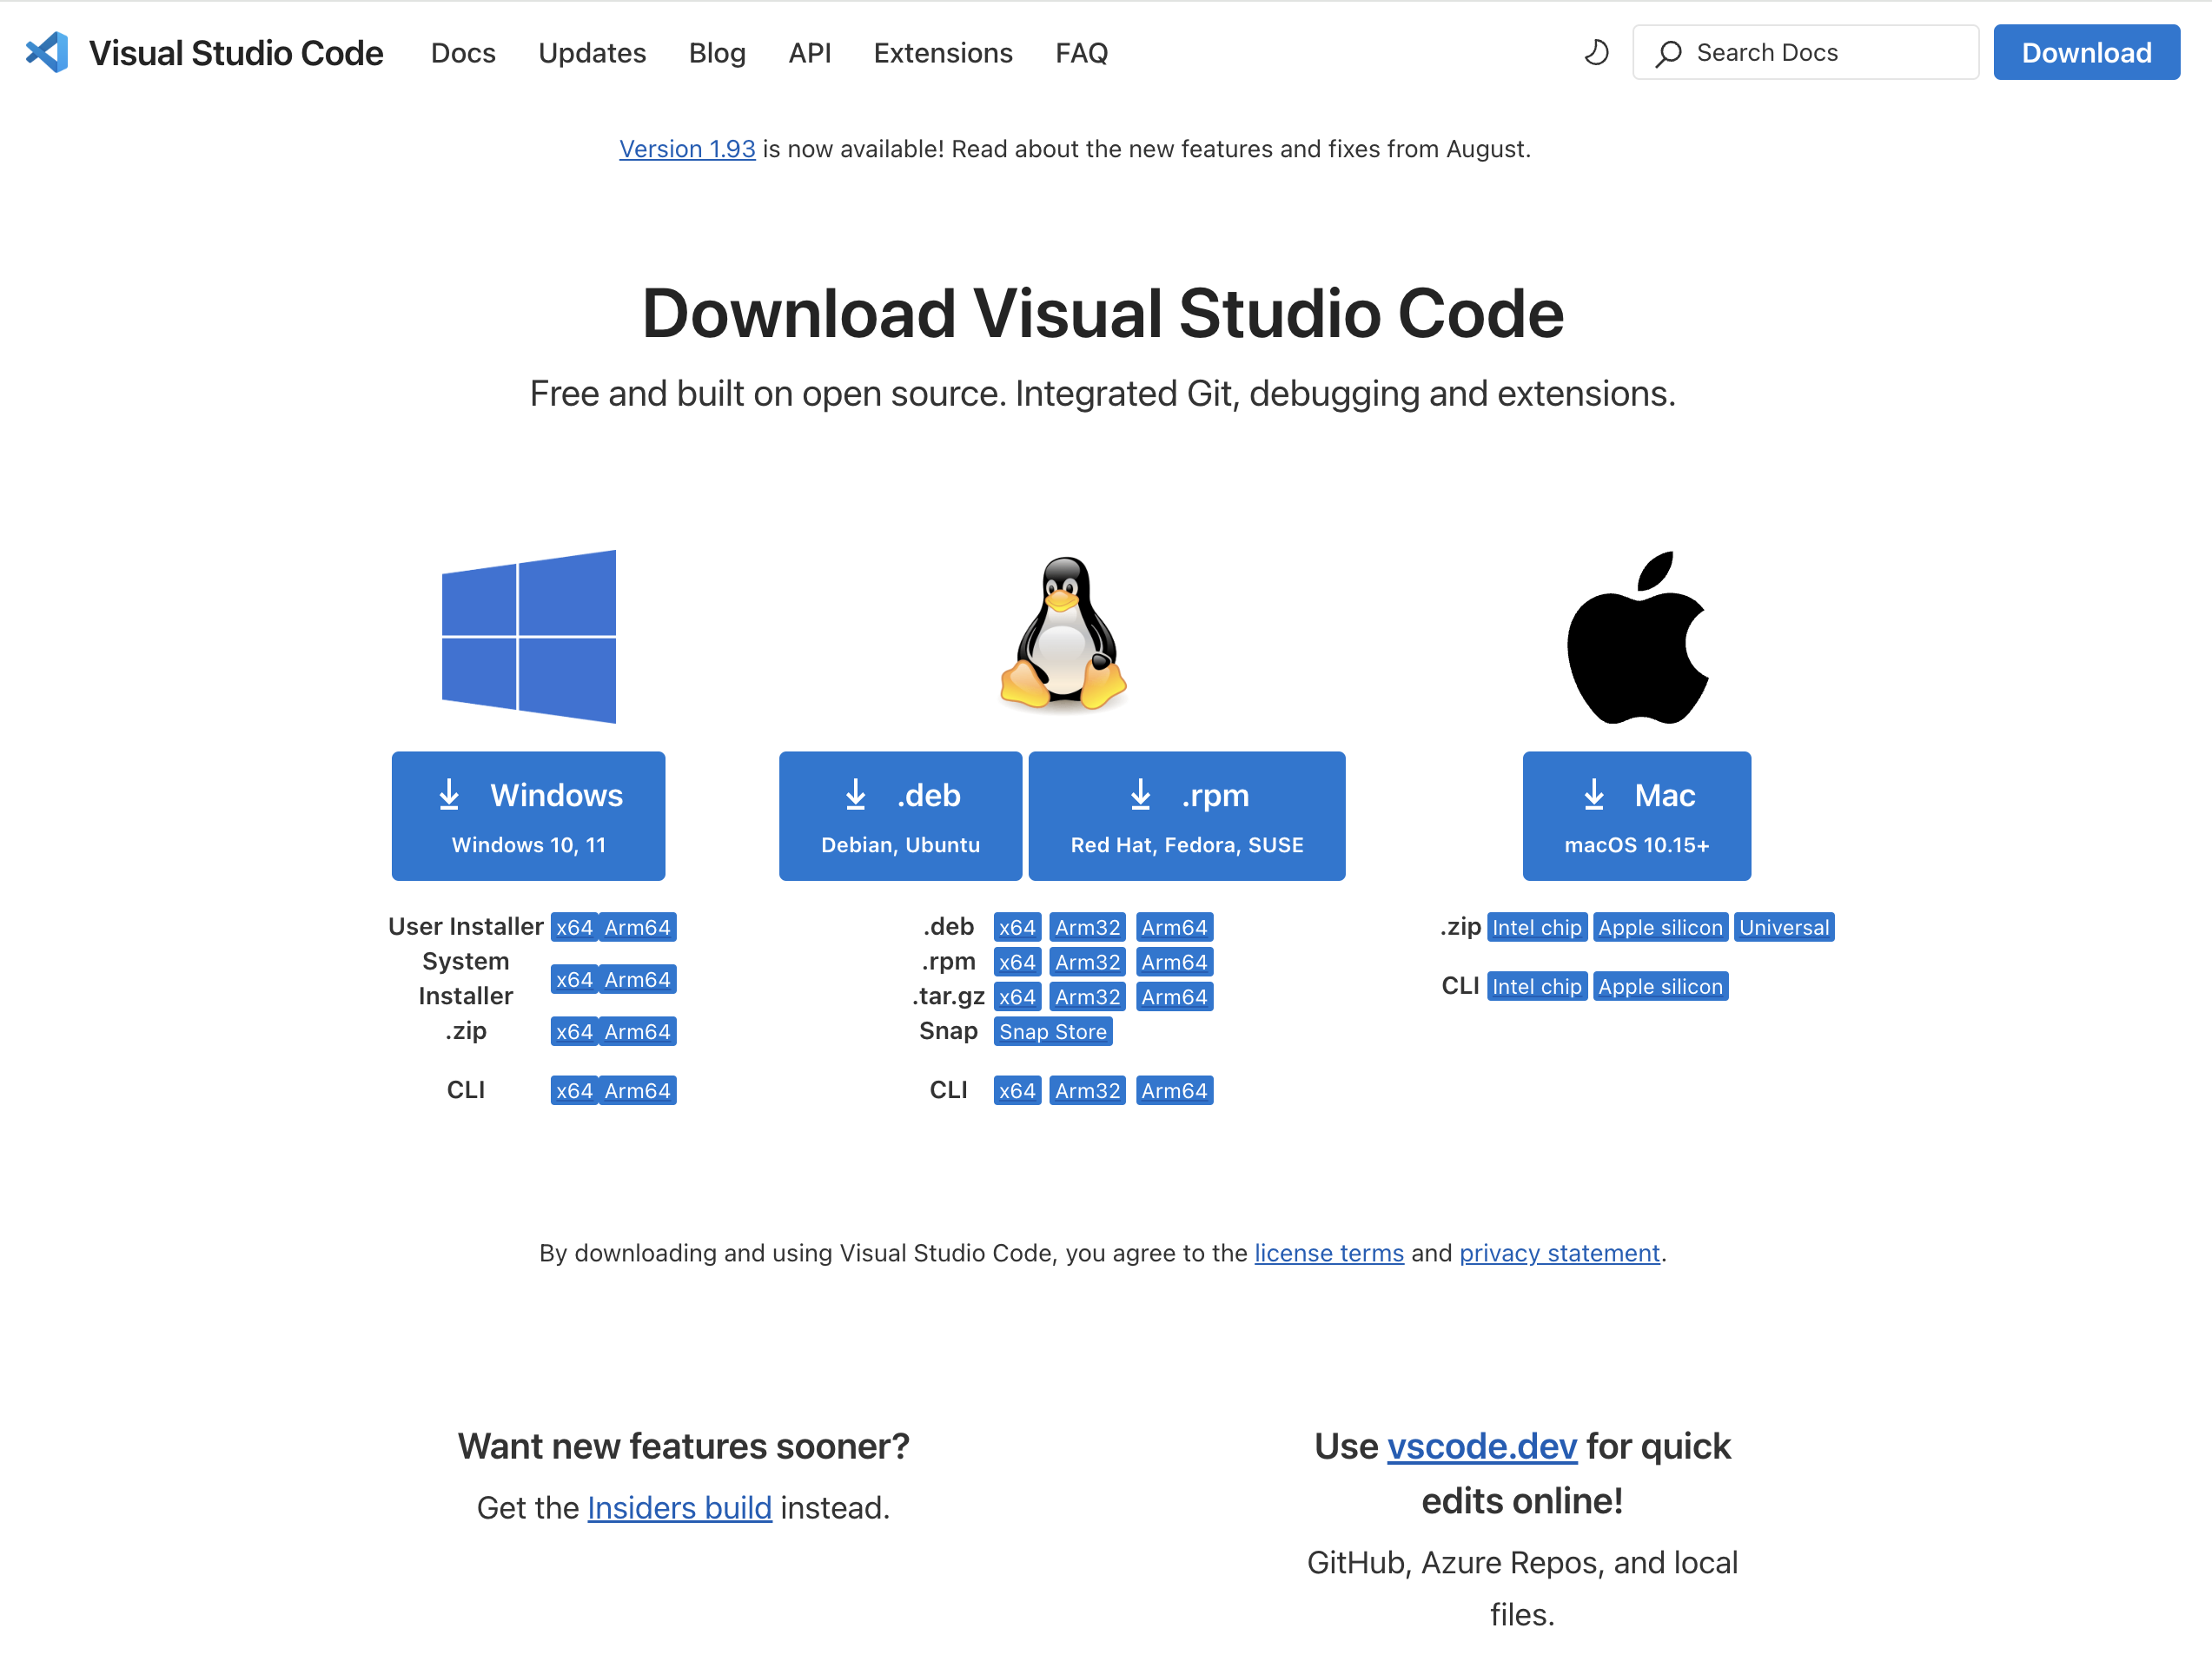
Task: Download the Apple silicon CLI build
Action: pyautogui.click(x=1660, y=986)
